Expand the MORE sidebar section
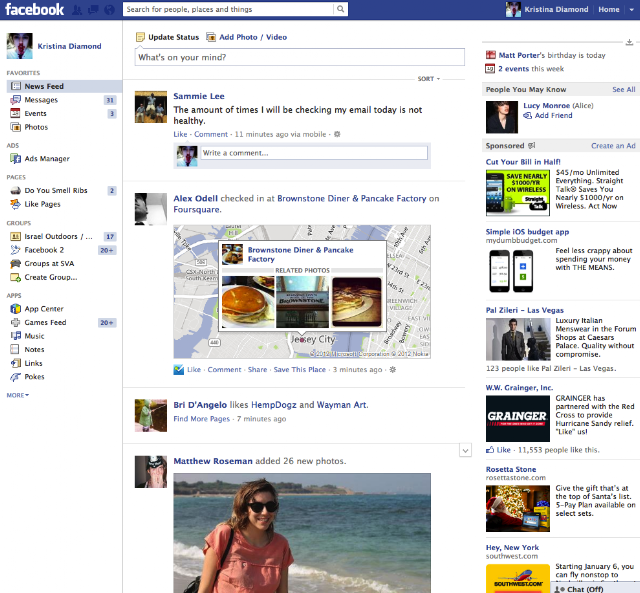640x593 pixels. (x=18, y=395)
